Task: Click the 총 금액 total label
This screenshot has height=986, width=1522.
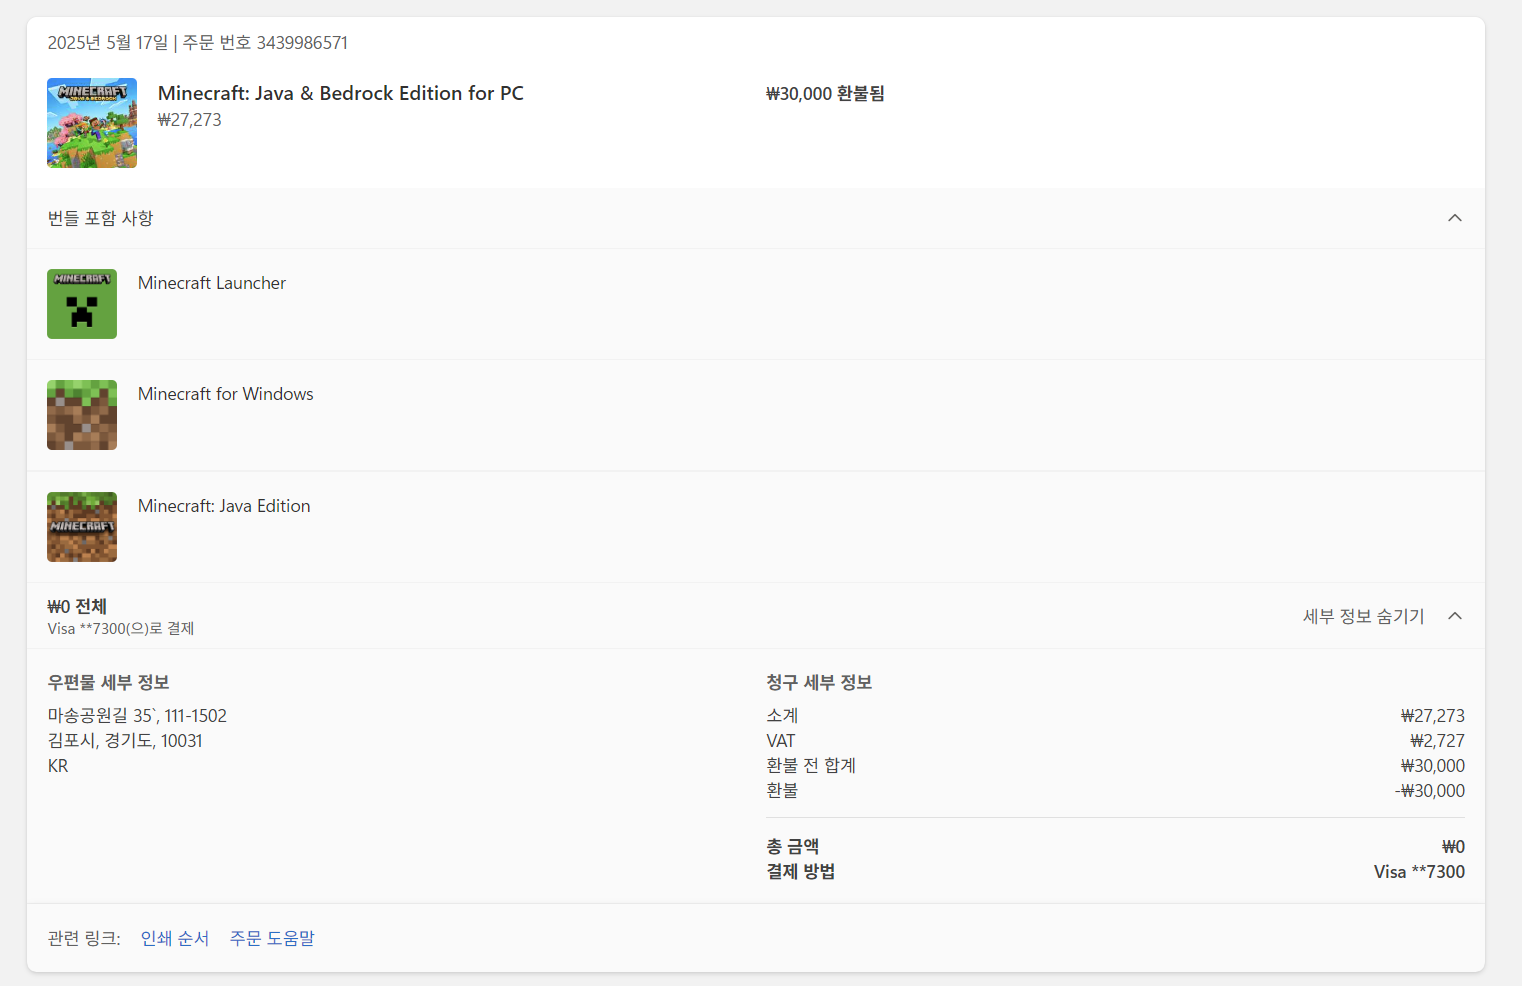Action: 793,847
